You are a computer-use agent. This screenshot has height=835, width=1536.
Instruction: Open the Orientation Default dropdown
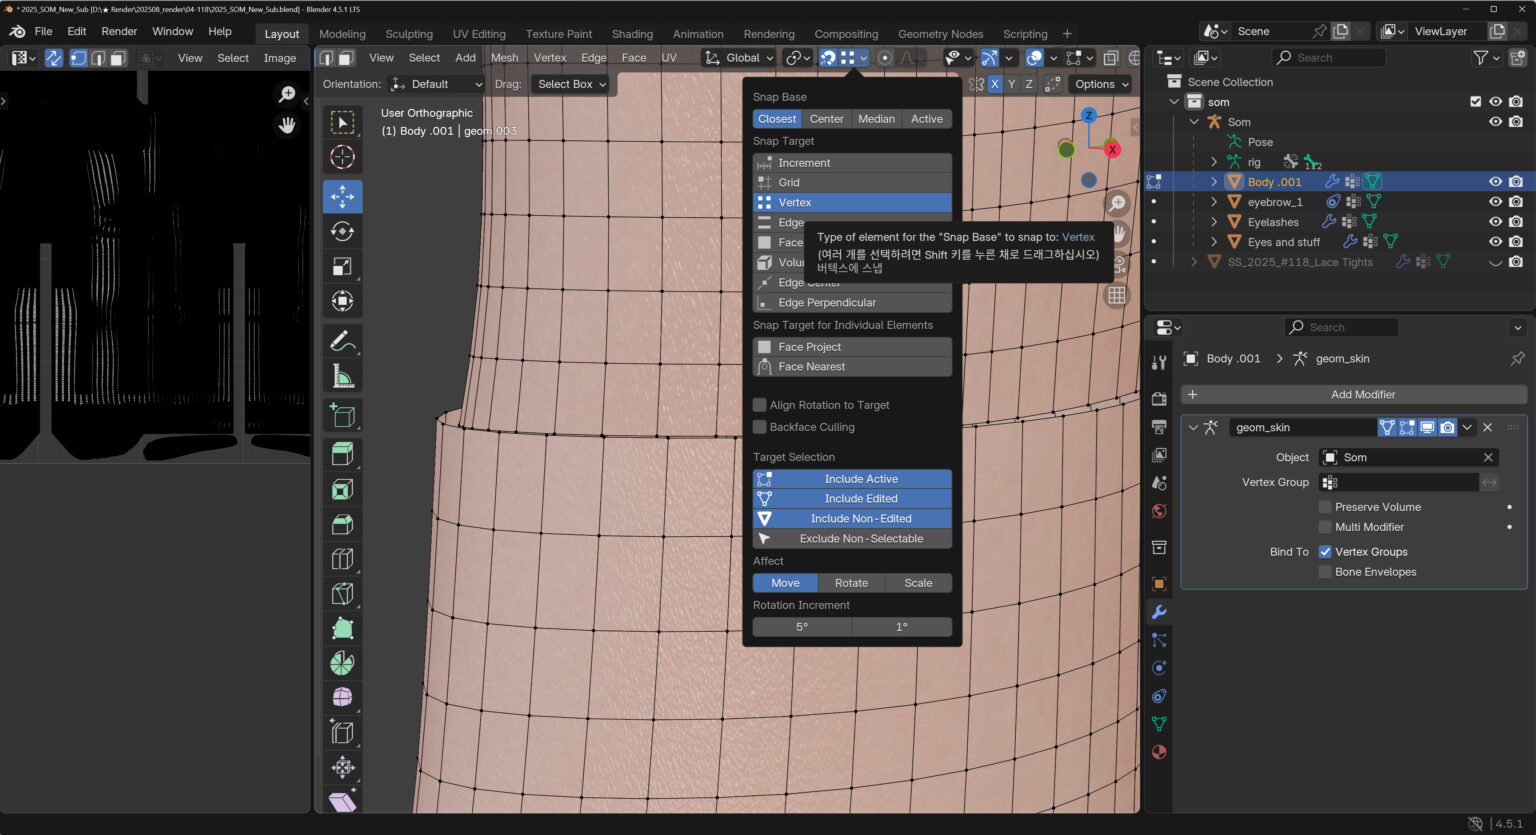click(437, 84)
